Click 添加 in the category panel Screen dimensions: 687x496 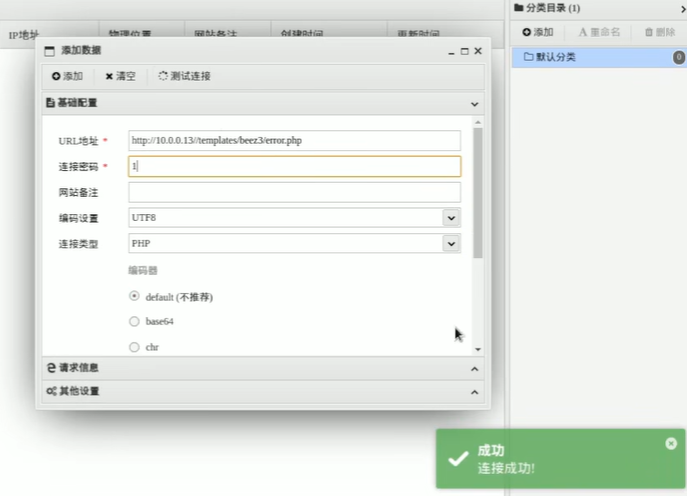tap(538, 32)
